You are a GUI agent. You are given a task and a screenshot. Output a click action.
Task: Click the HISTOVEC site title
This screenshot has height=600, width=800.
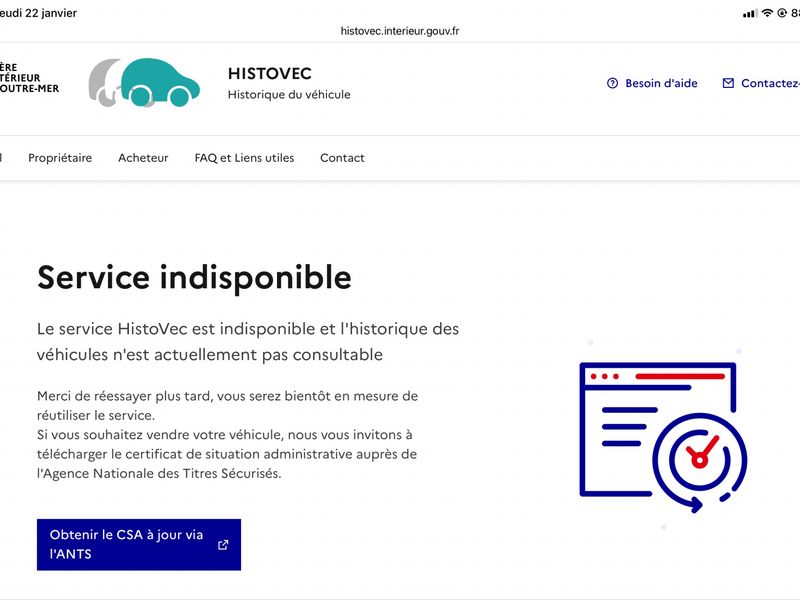tap(270, 74)
